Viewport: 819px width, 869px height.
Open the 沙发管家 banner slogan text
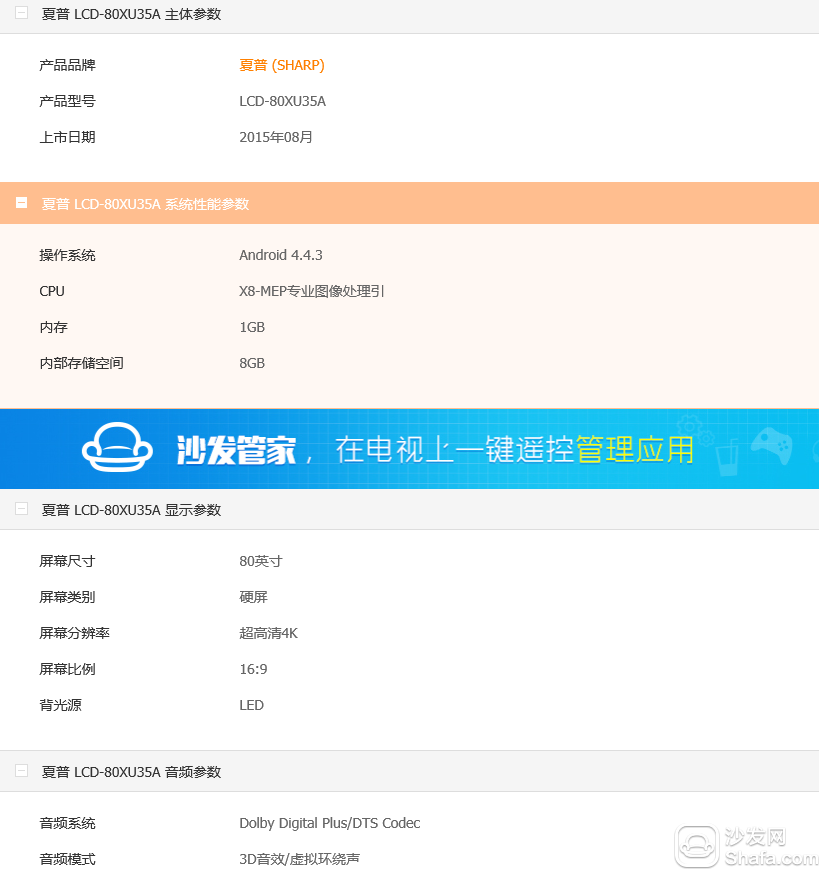[435, 449]
